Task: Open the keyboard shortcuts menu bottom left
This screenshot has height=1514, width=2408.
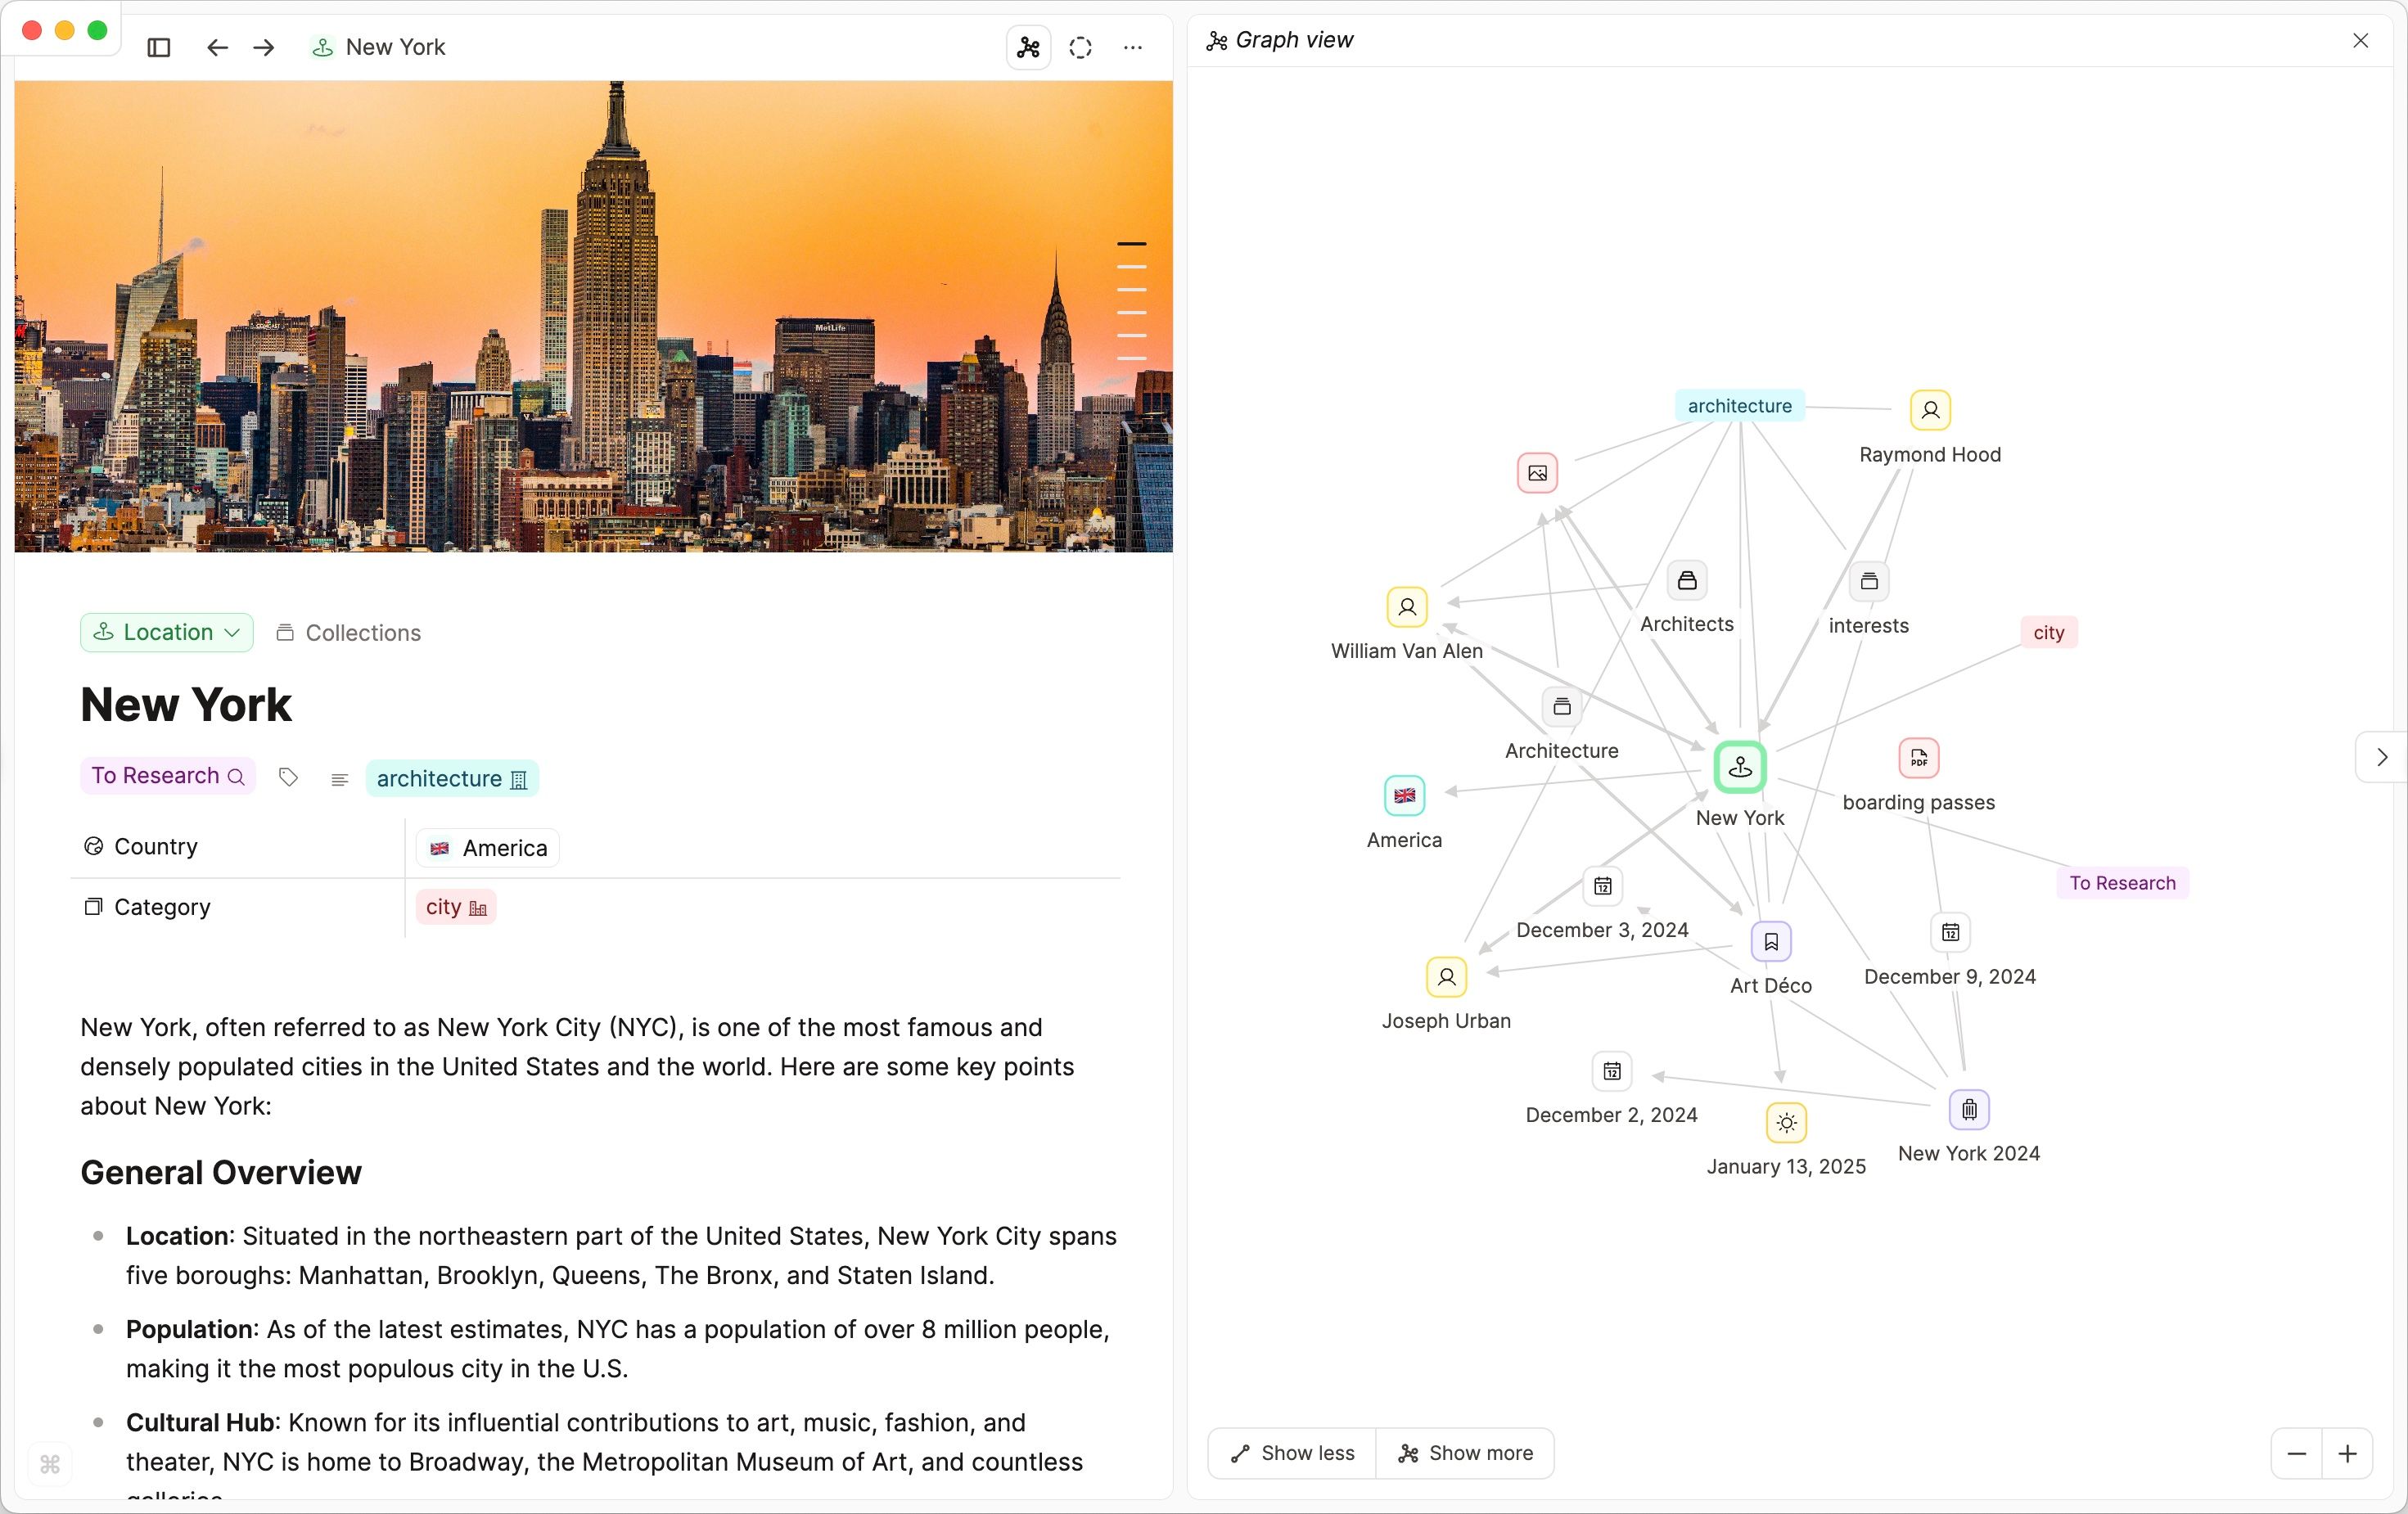Action: [x=48, y=1466]
